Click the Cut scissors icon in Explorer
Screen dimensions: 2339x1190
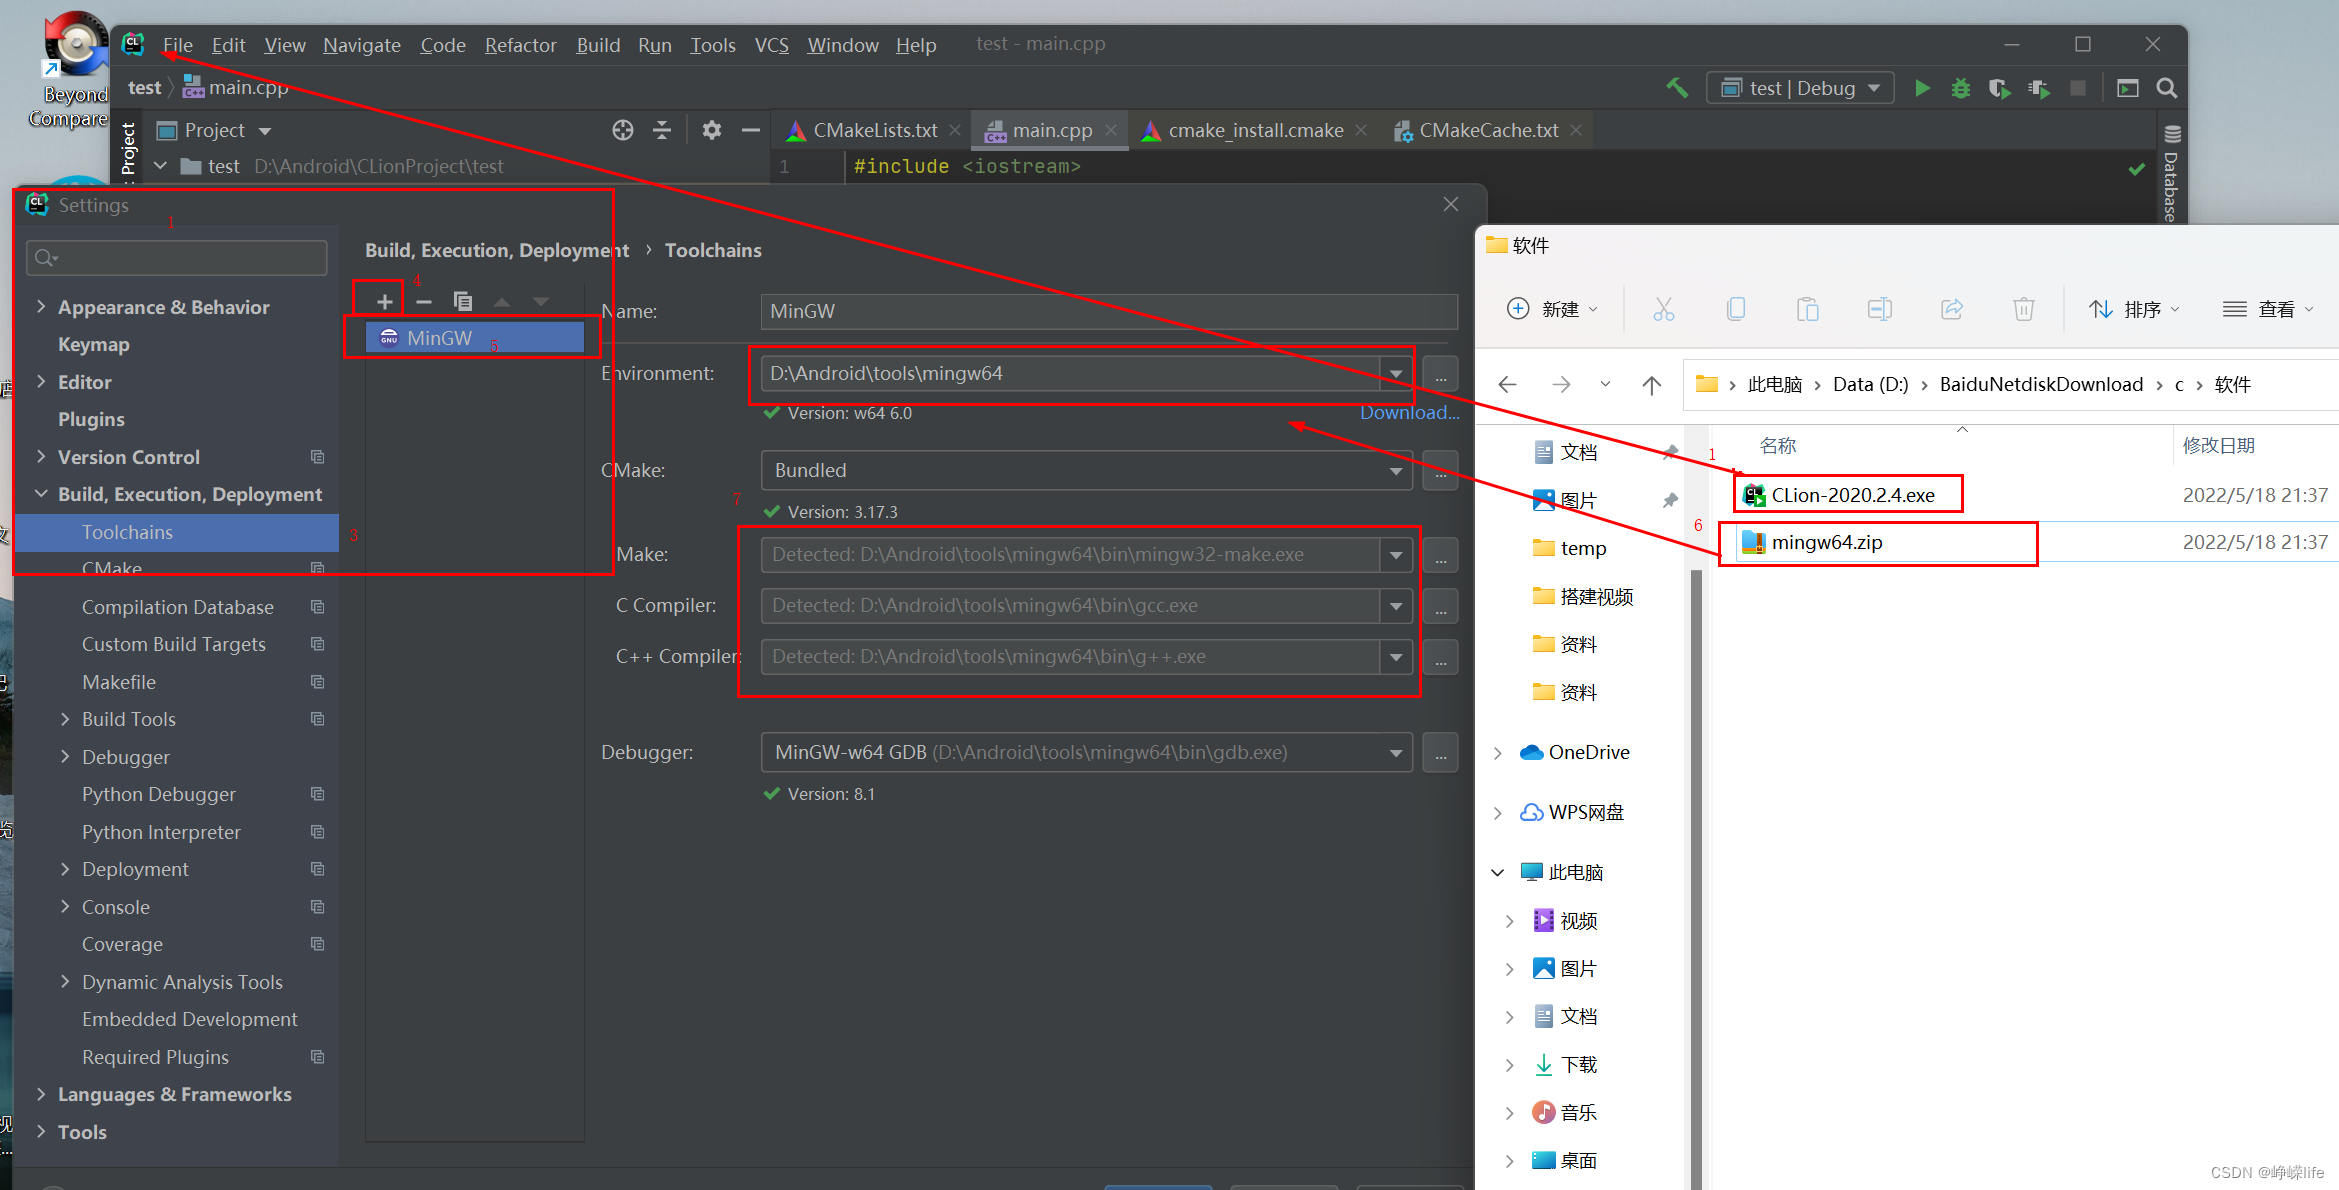pyautogui.click(x=1663, y=309)
